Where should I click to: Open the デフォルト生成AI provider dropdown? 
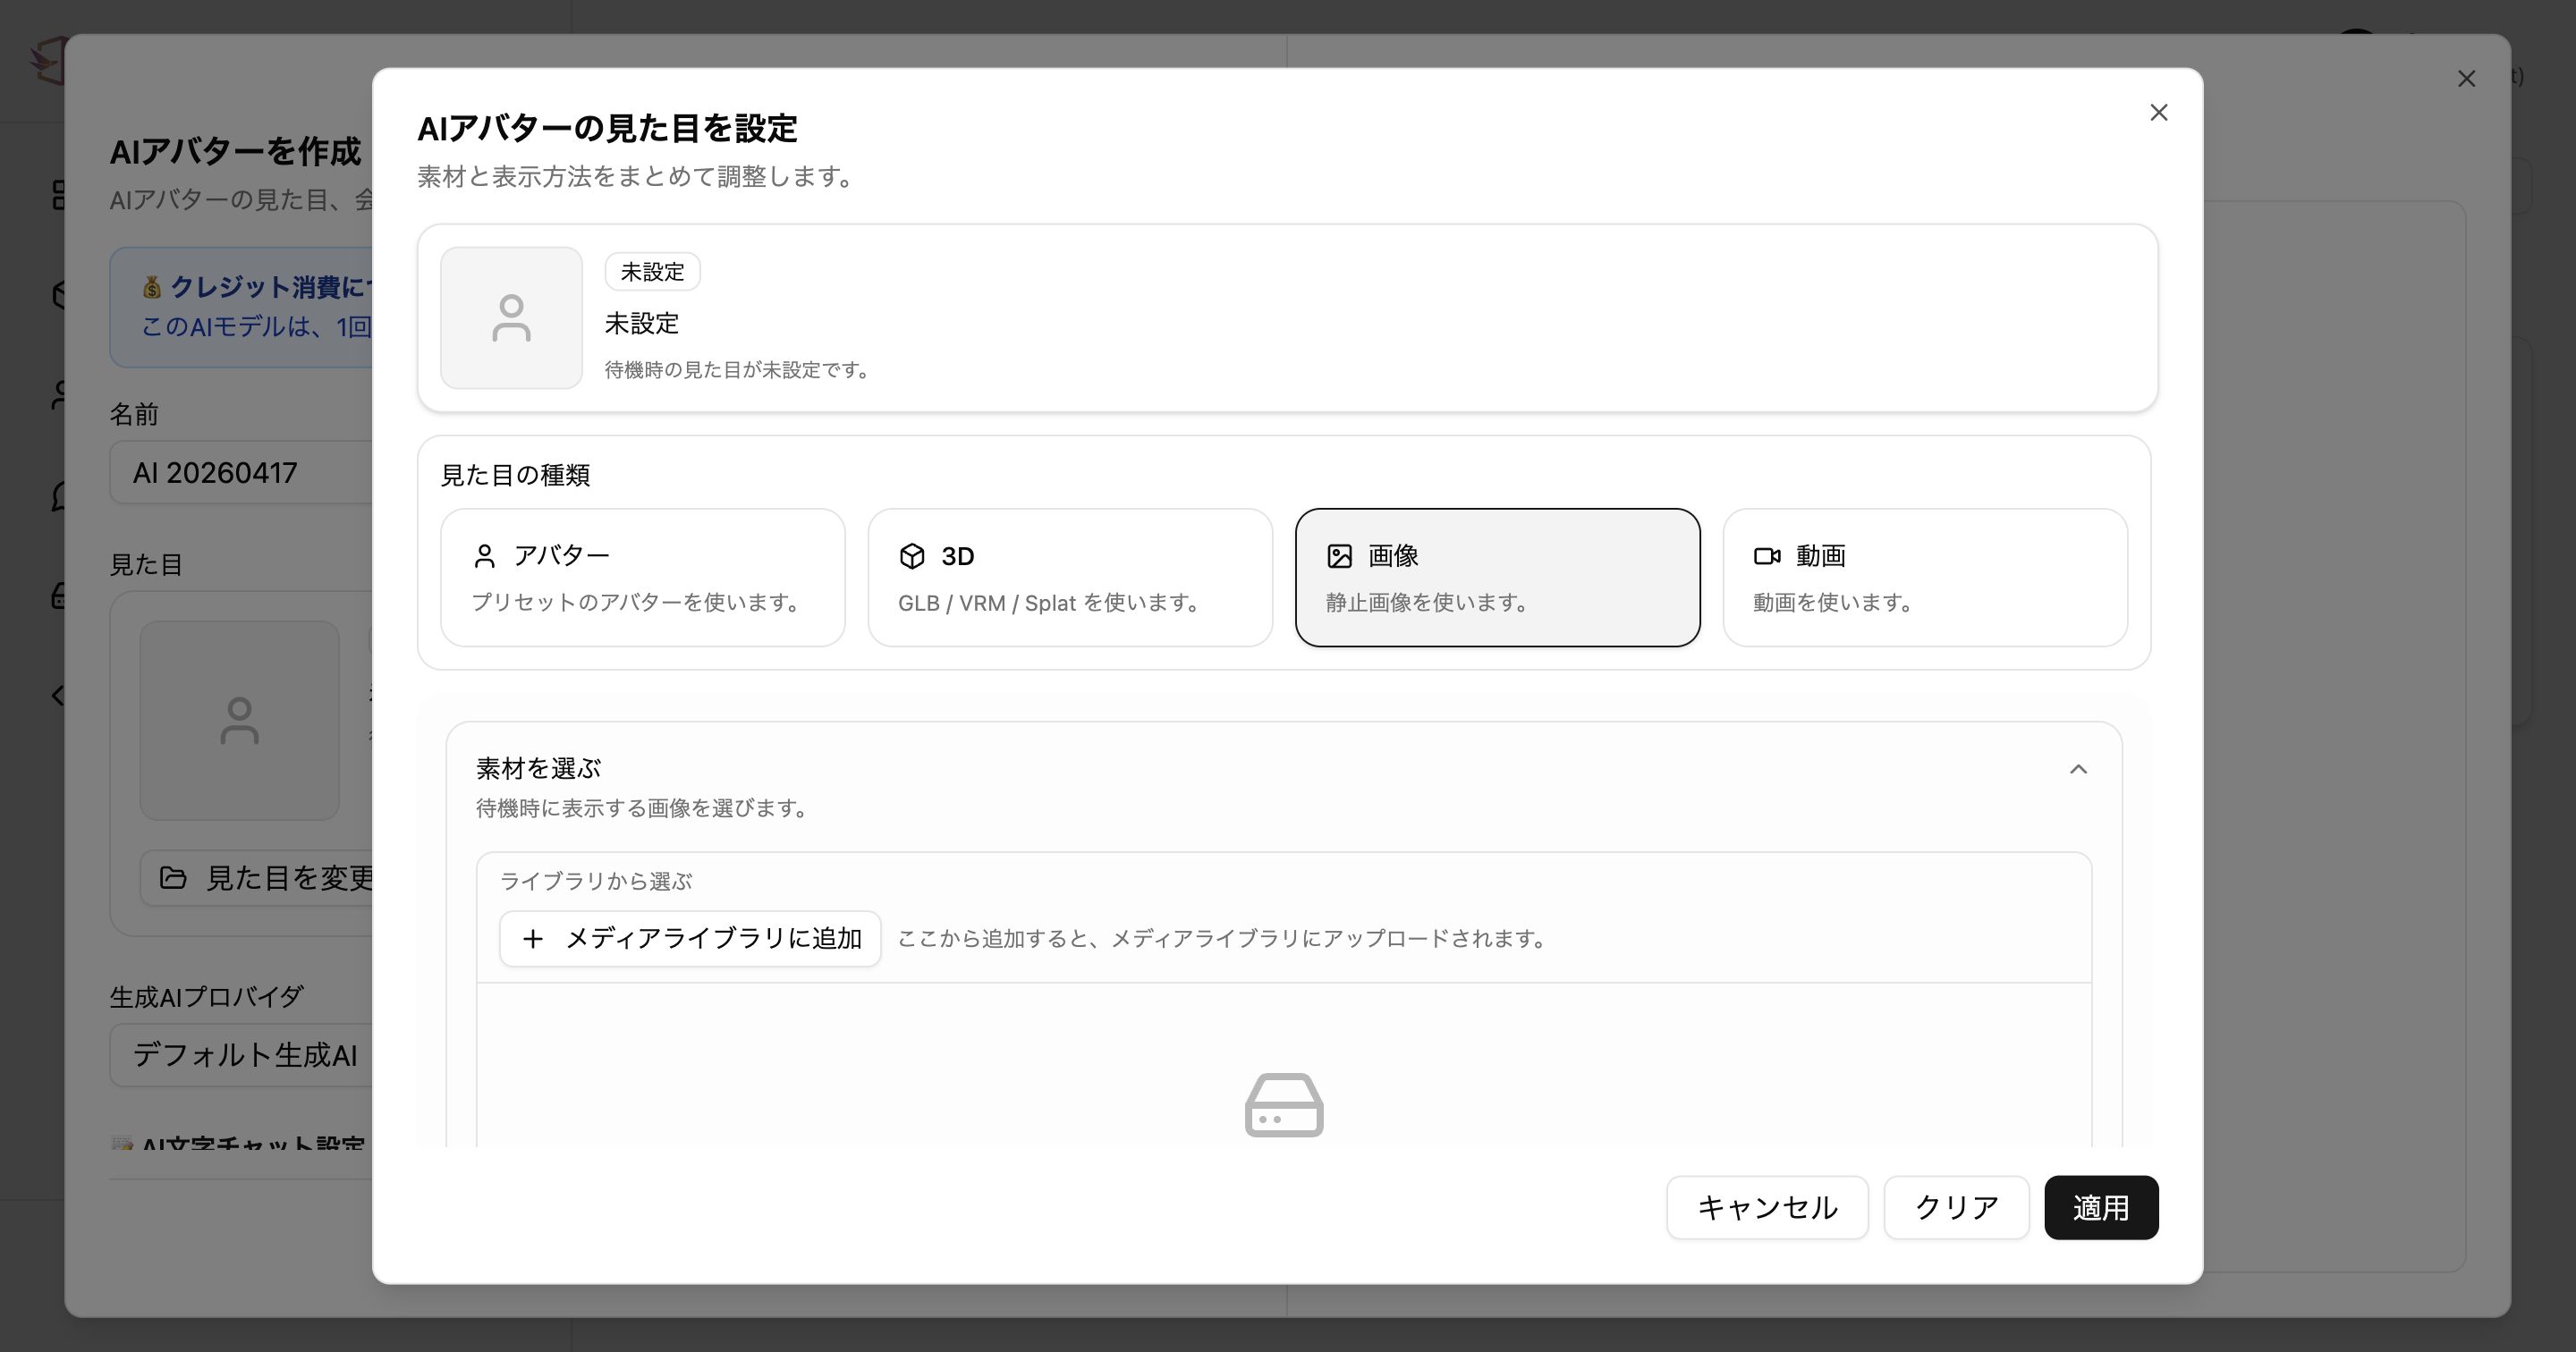(x=241, y=1055)
